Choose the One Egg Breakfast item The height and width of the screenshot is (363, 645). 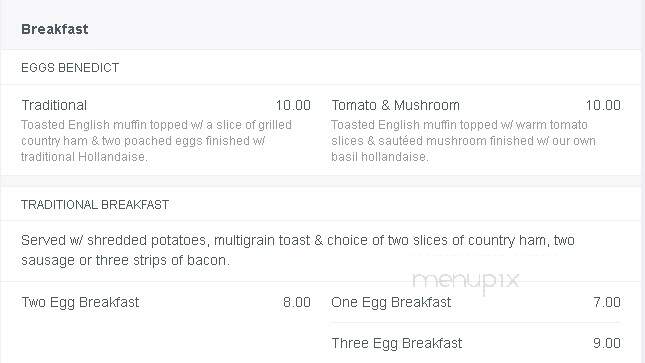pyautogui.click(x=391, y=302)
